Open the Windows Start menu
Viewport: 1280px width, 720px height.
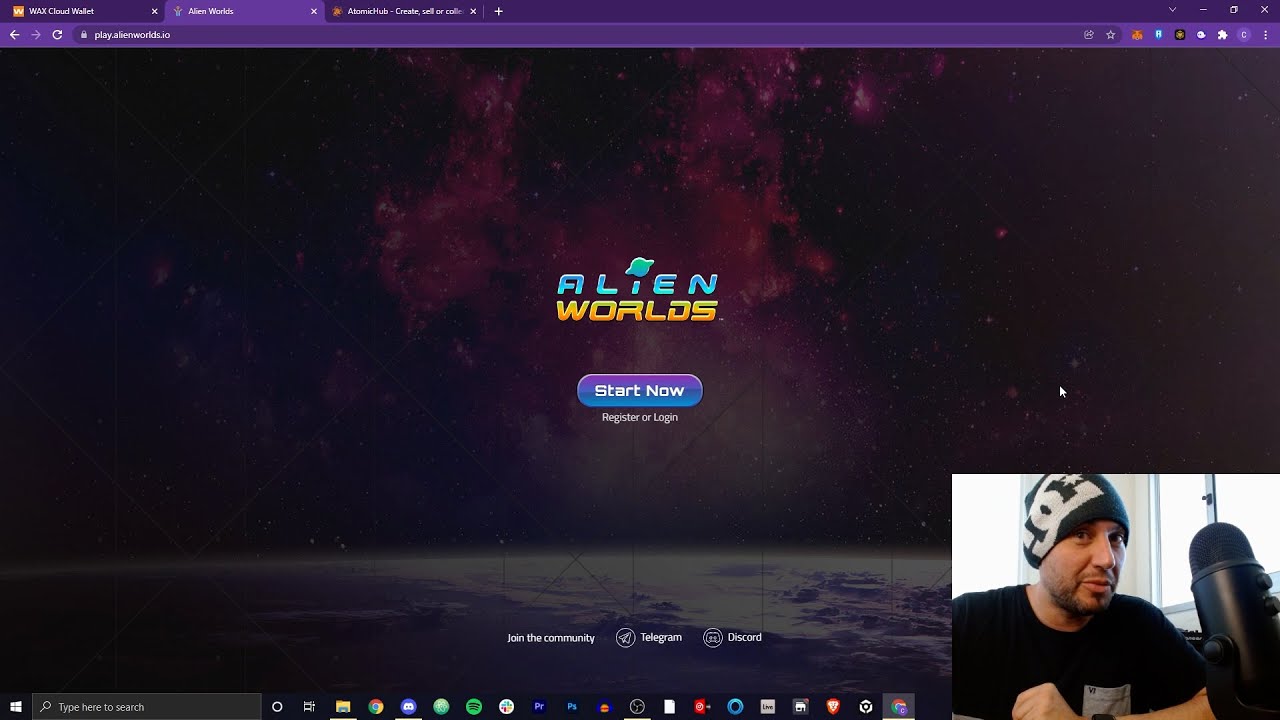pyautogui.click(x=16, y=707)
